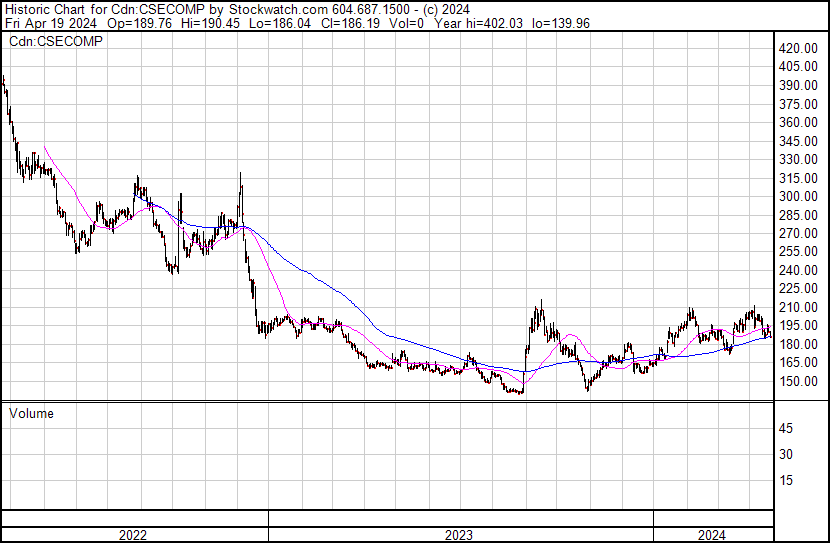Screen dimensions: 830x543
Task: Click the 15 volume axis label
Action: tap(786, 481)
